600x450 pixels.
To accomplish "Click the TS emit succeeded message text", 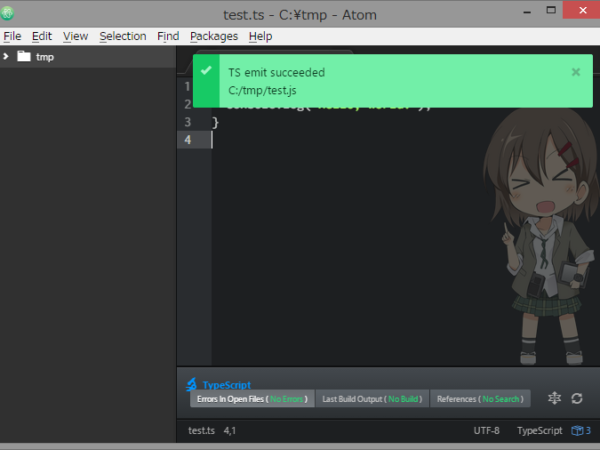I will pyautogui.click(x=276, y=72).
